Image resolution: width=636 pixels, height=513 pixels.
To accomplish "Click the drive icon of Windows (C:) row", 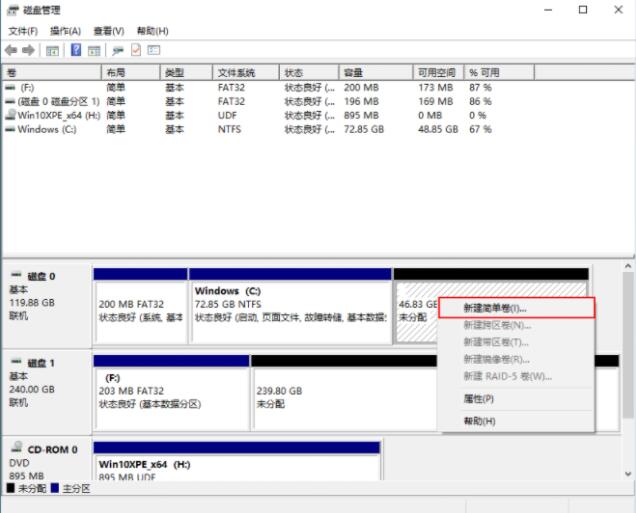I will [x=10, y=129].
